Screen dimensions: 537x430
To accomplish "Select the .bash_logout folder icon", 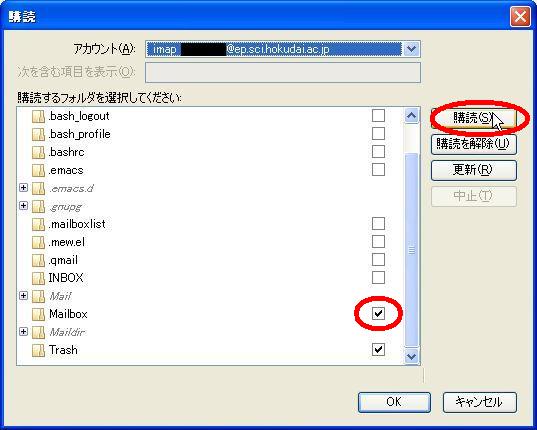I will click(38, 116).
